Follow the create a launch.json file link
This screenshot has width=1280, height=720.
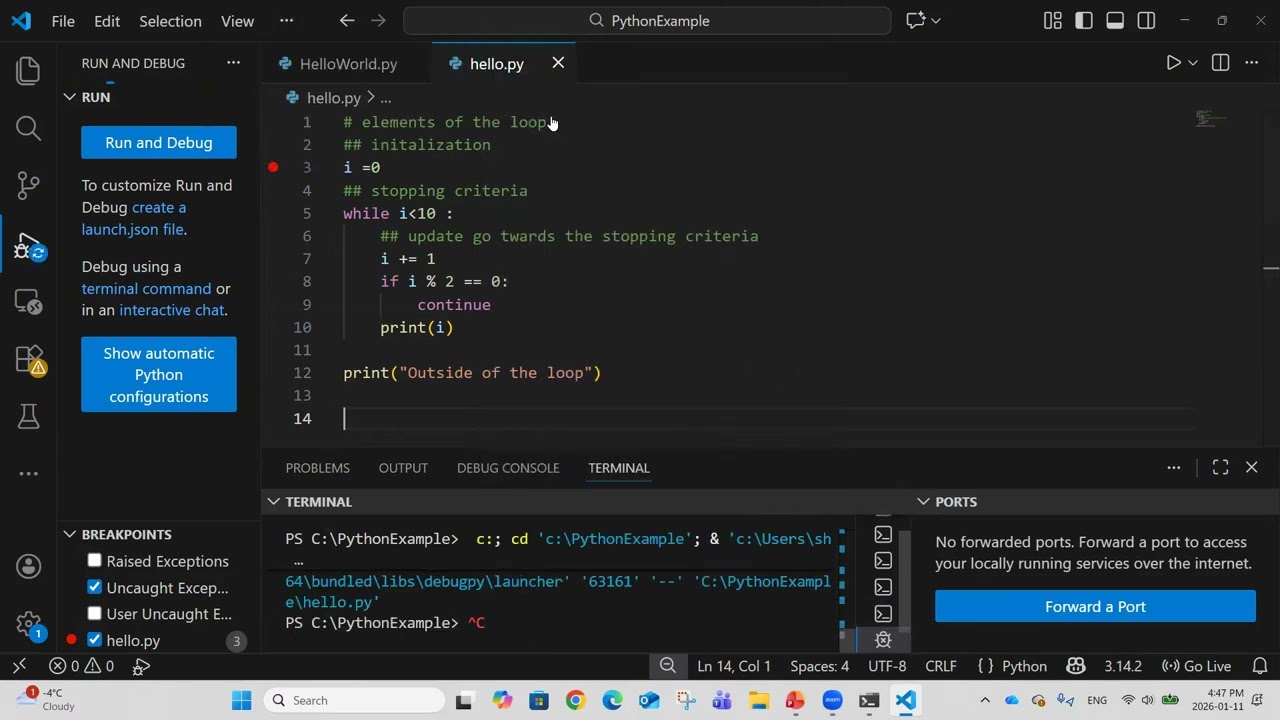(134, 218)
